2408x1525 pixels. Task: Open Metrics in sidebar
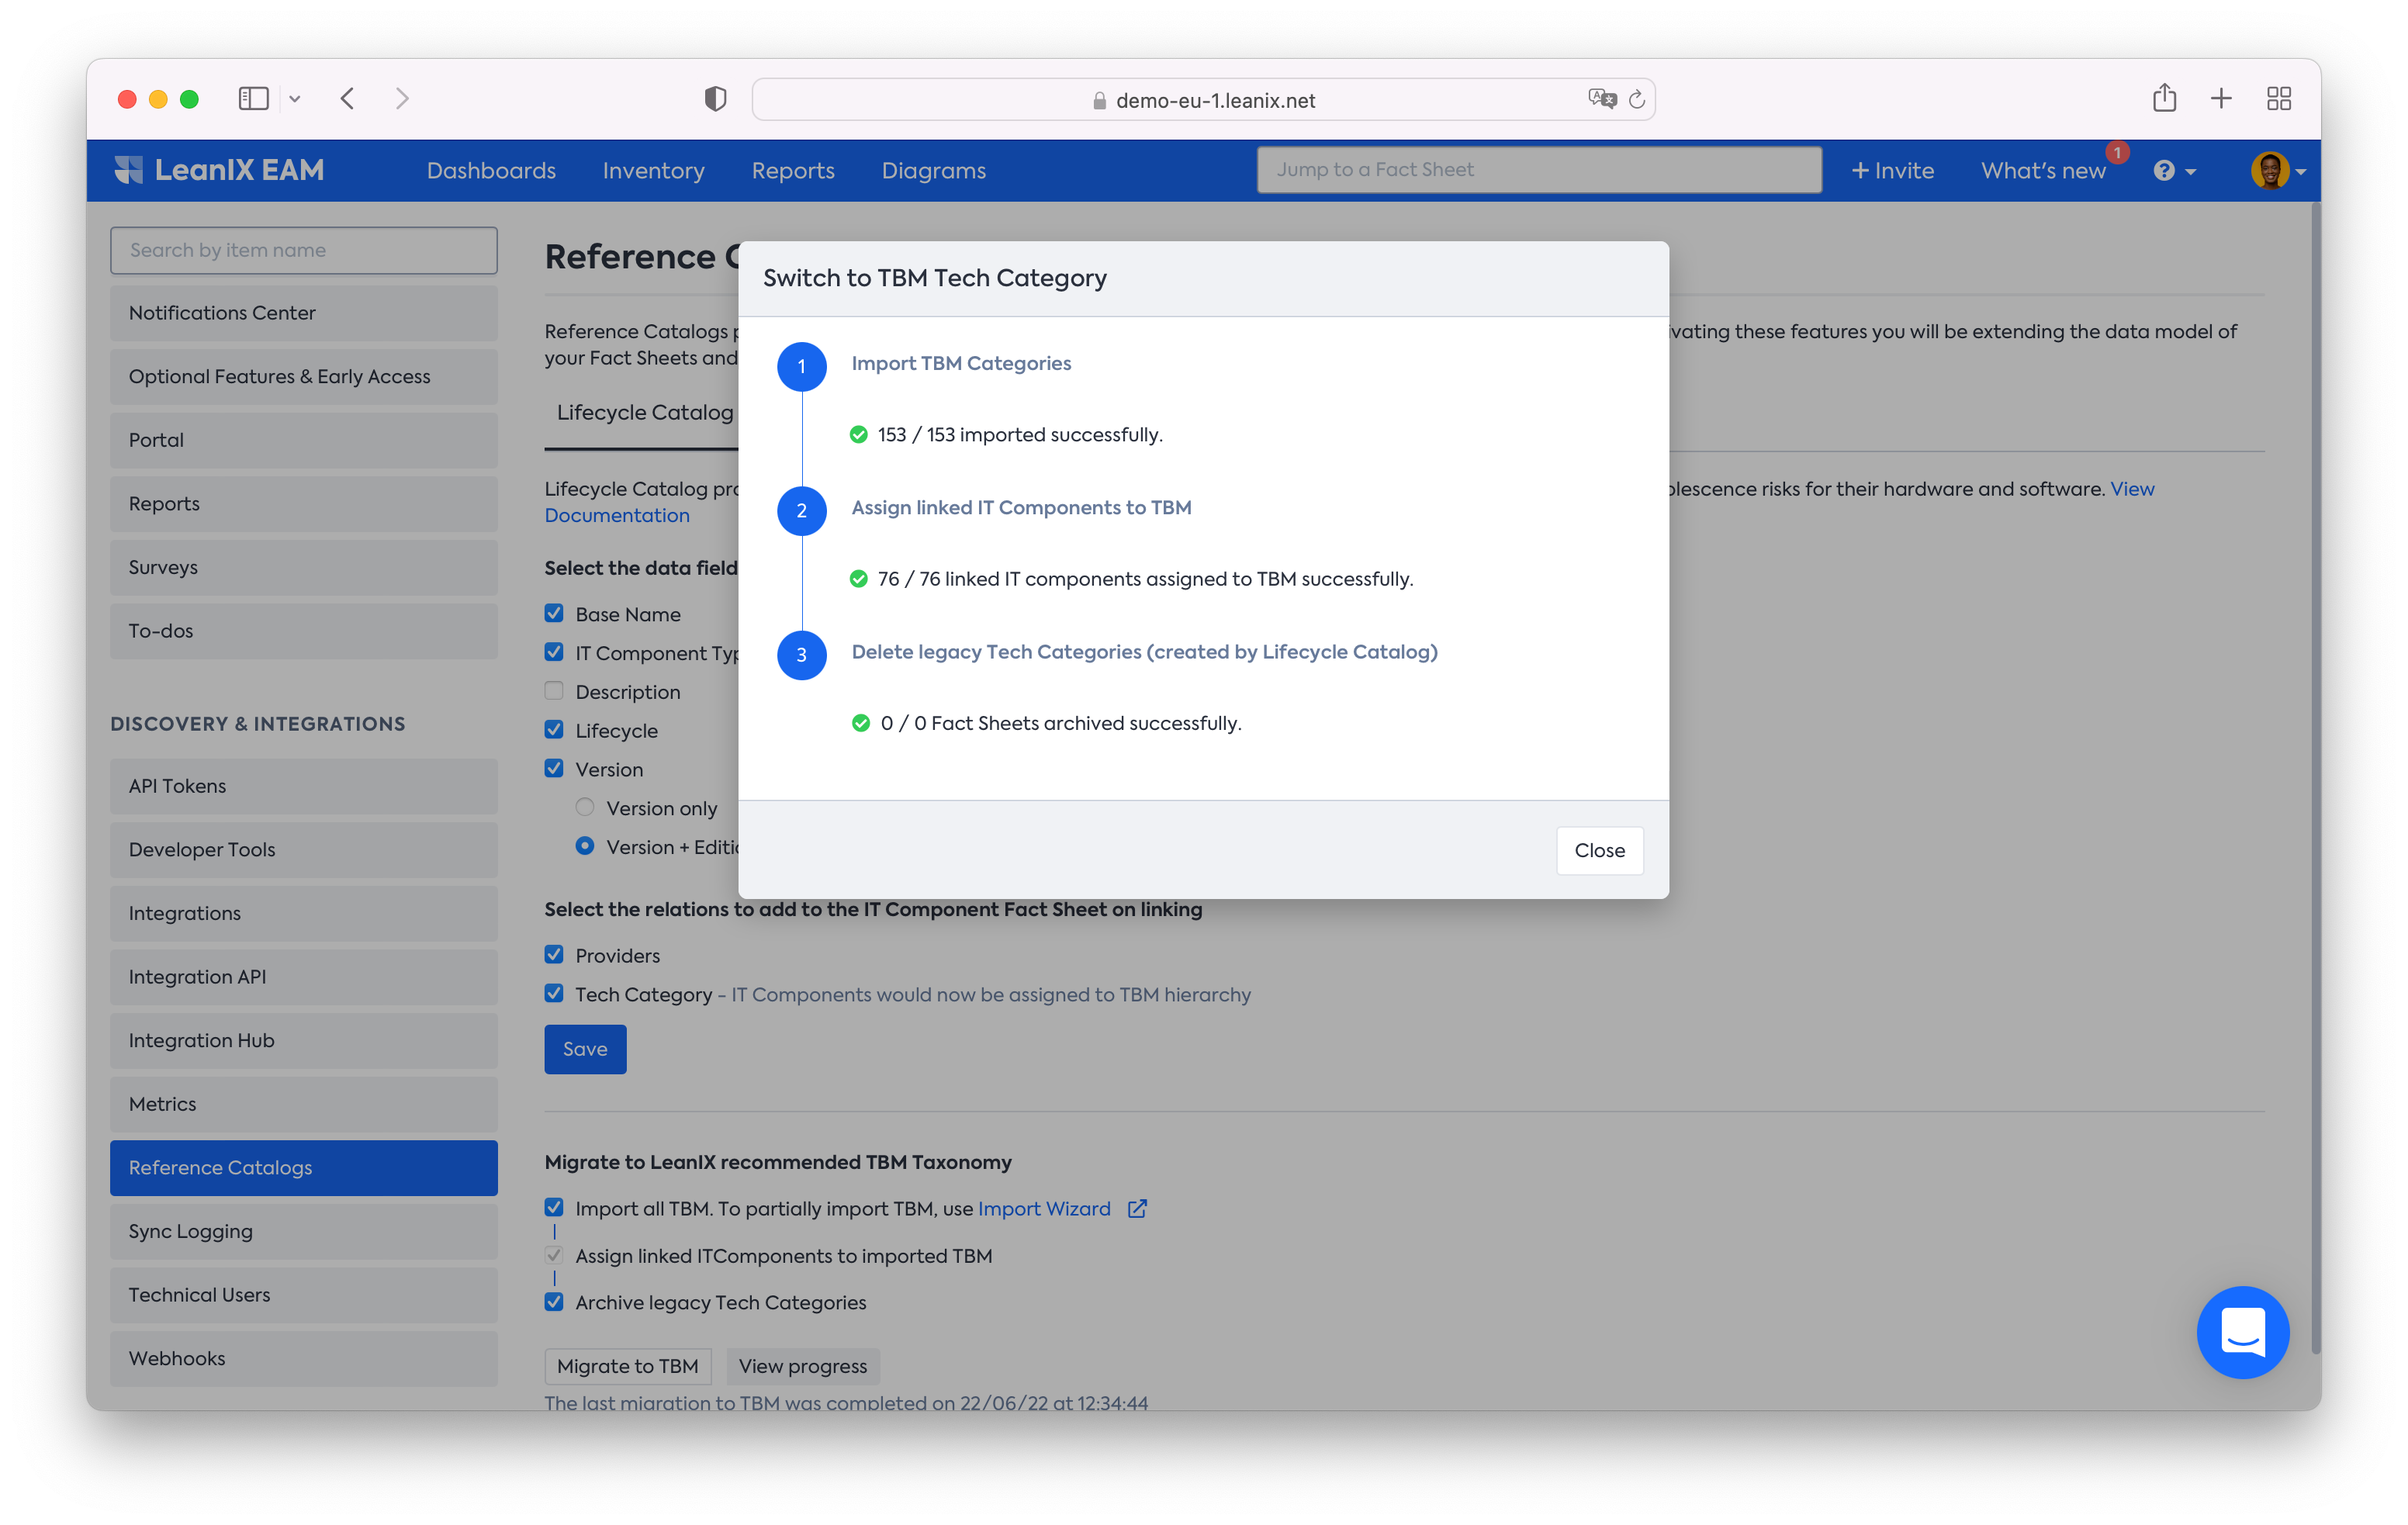(x=304, y=1104)
